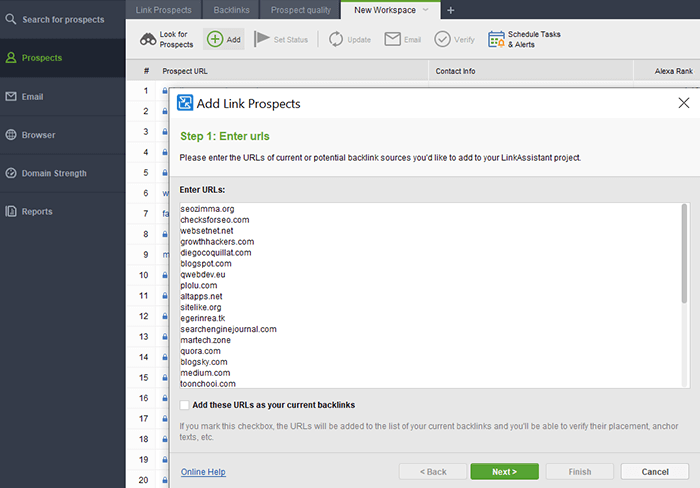The width and height of the screenshot is (700, 488).
Task: Click medium.com in the URL list
Action: click(x=205, y=373)
